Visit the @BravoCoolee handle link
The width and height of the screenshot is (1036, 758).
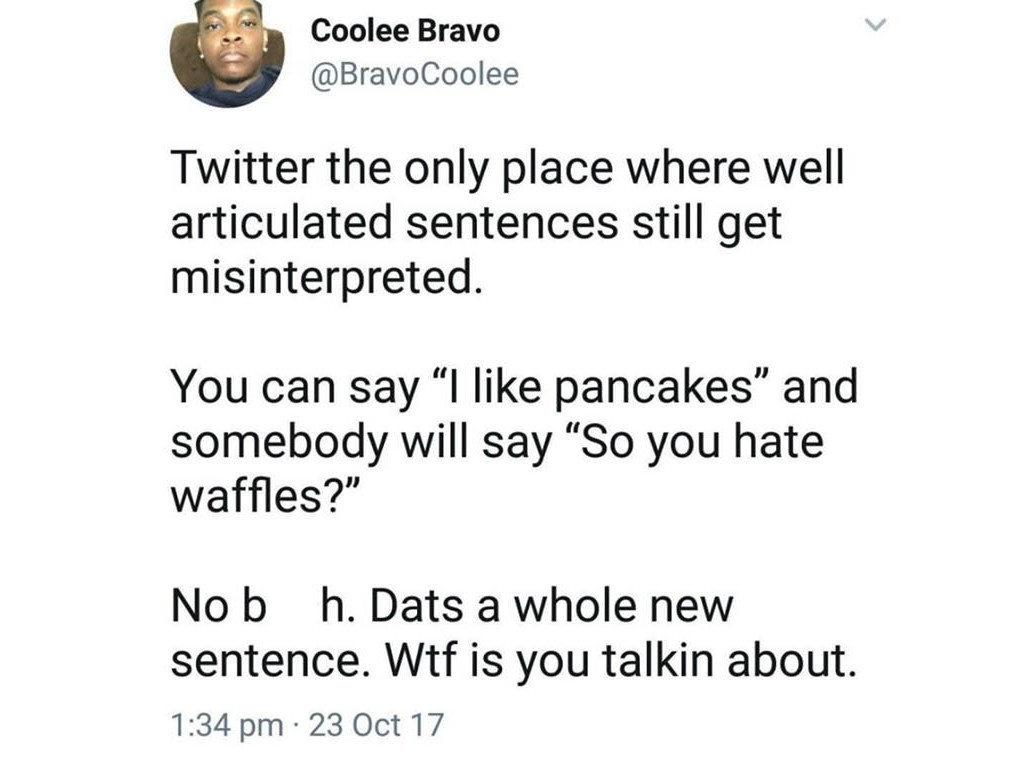415,74
